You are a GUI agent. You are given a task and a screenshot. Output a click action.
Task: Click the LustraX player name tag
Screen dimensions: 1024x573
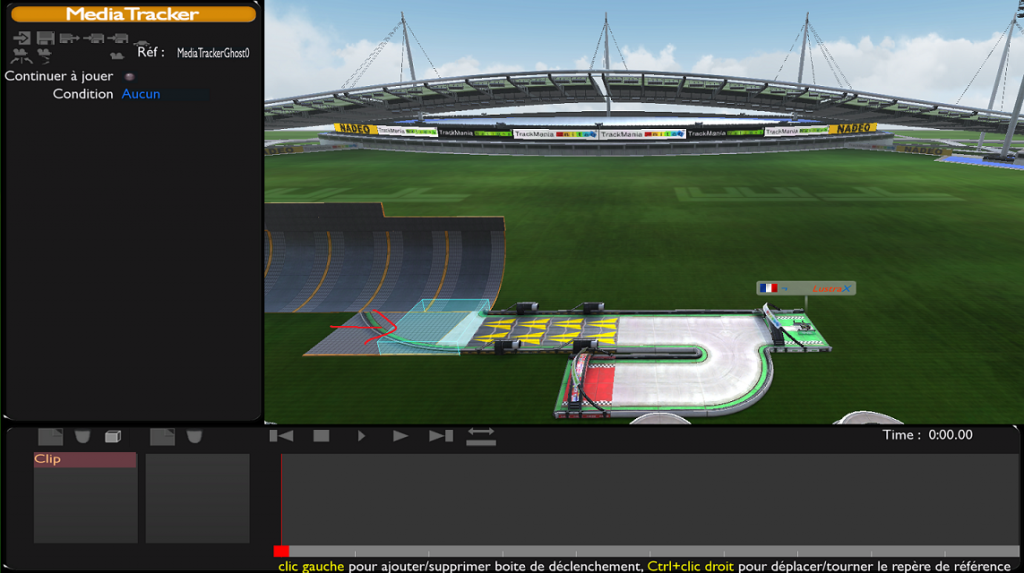[x=806, y=288]
